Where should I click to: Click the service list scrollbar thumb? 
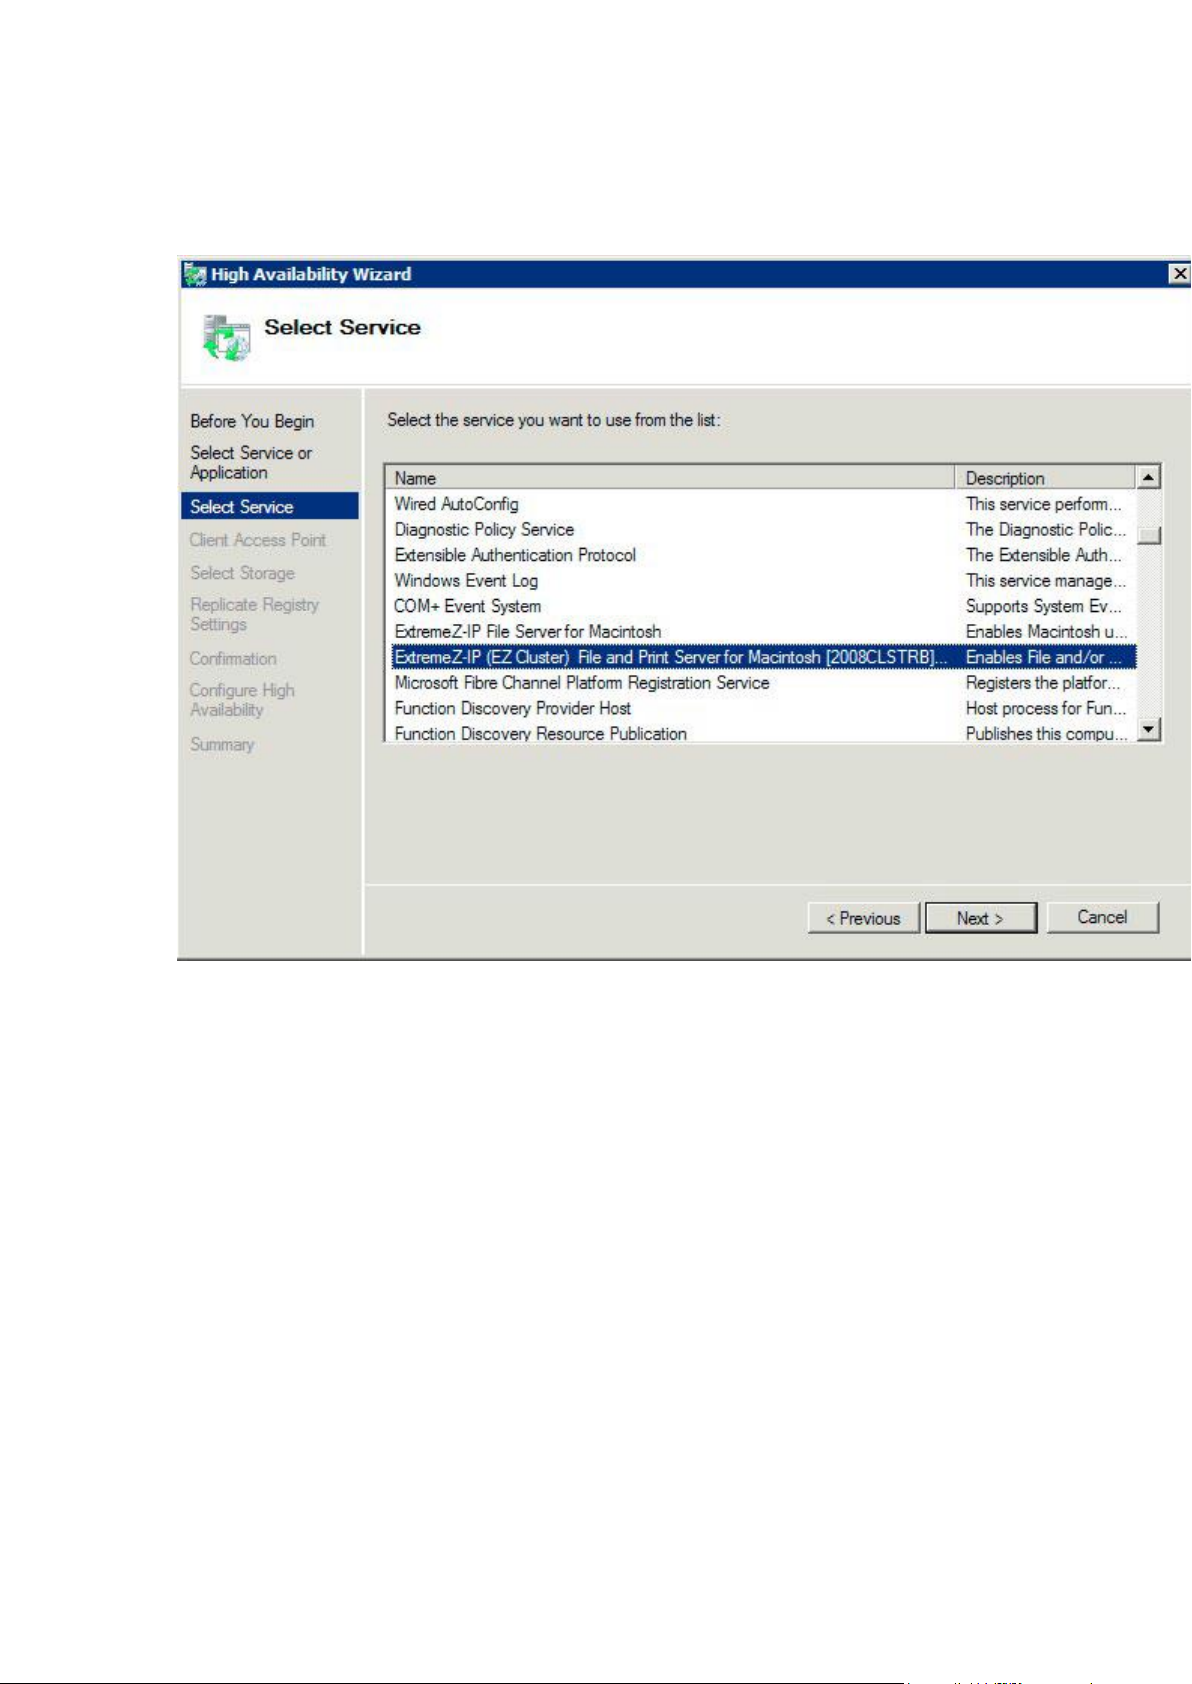pyautogui.click(x=1149, y=535)
